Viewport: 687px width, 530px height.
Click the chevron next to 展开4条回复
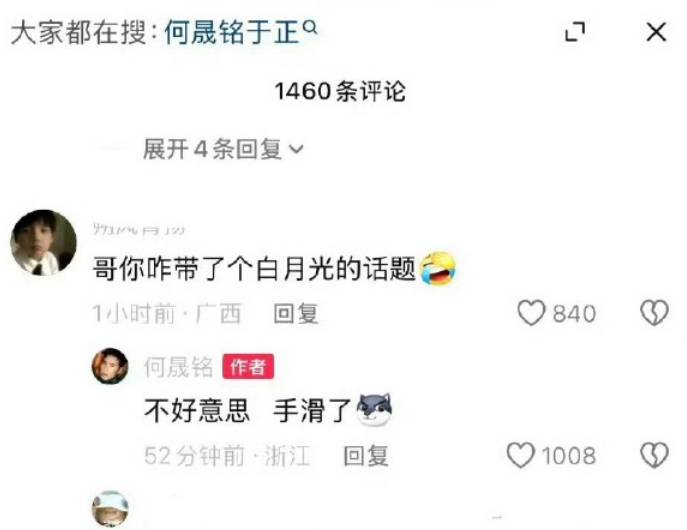296,149
